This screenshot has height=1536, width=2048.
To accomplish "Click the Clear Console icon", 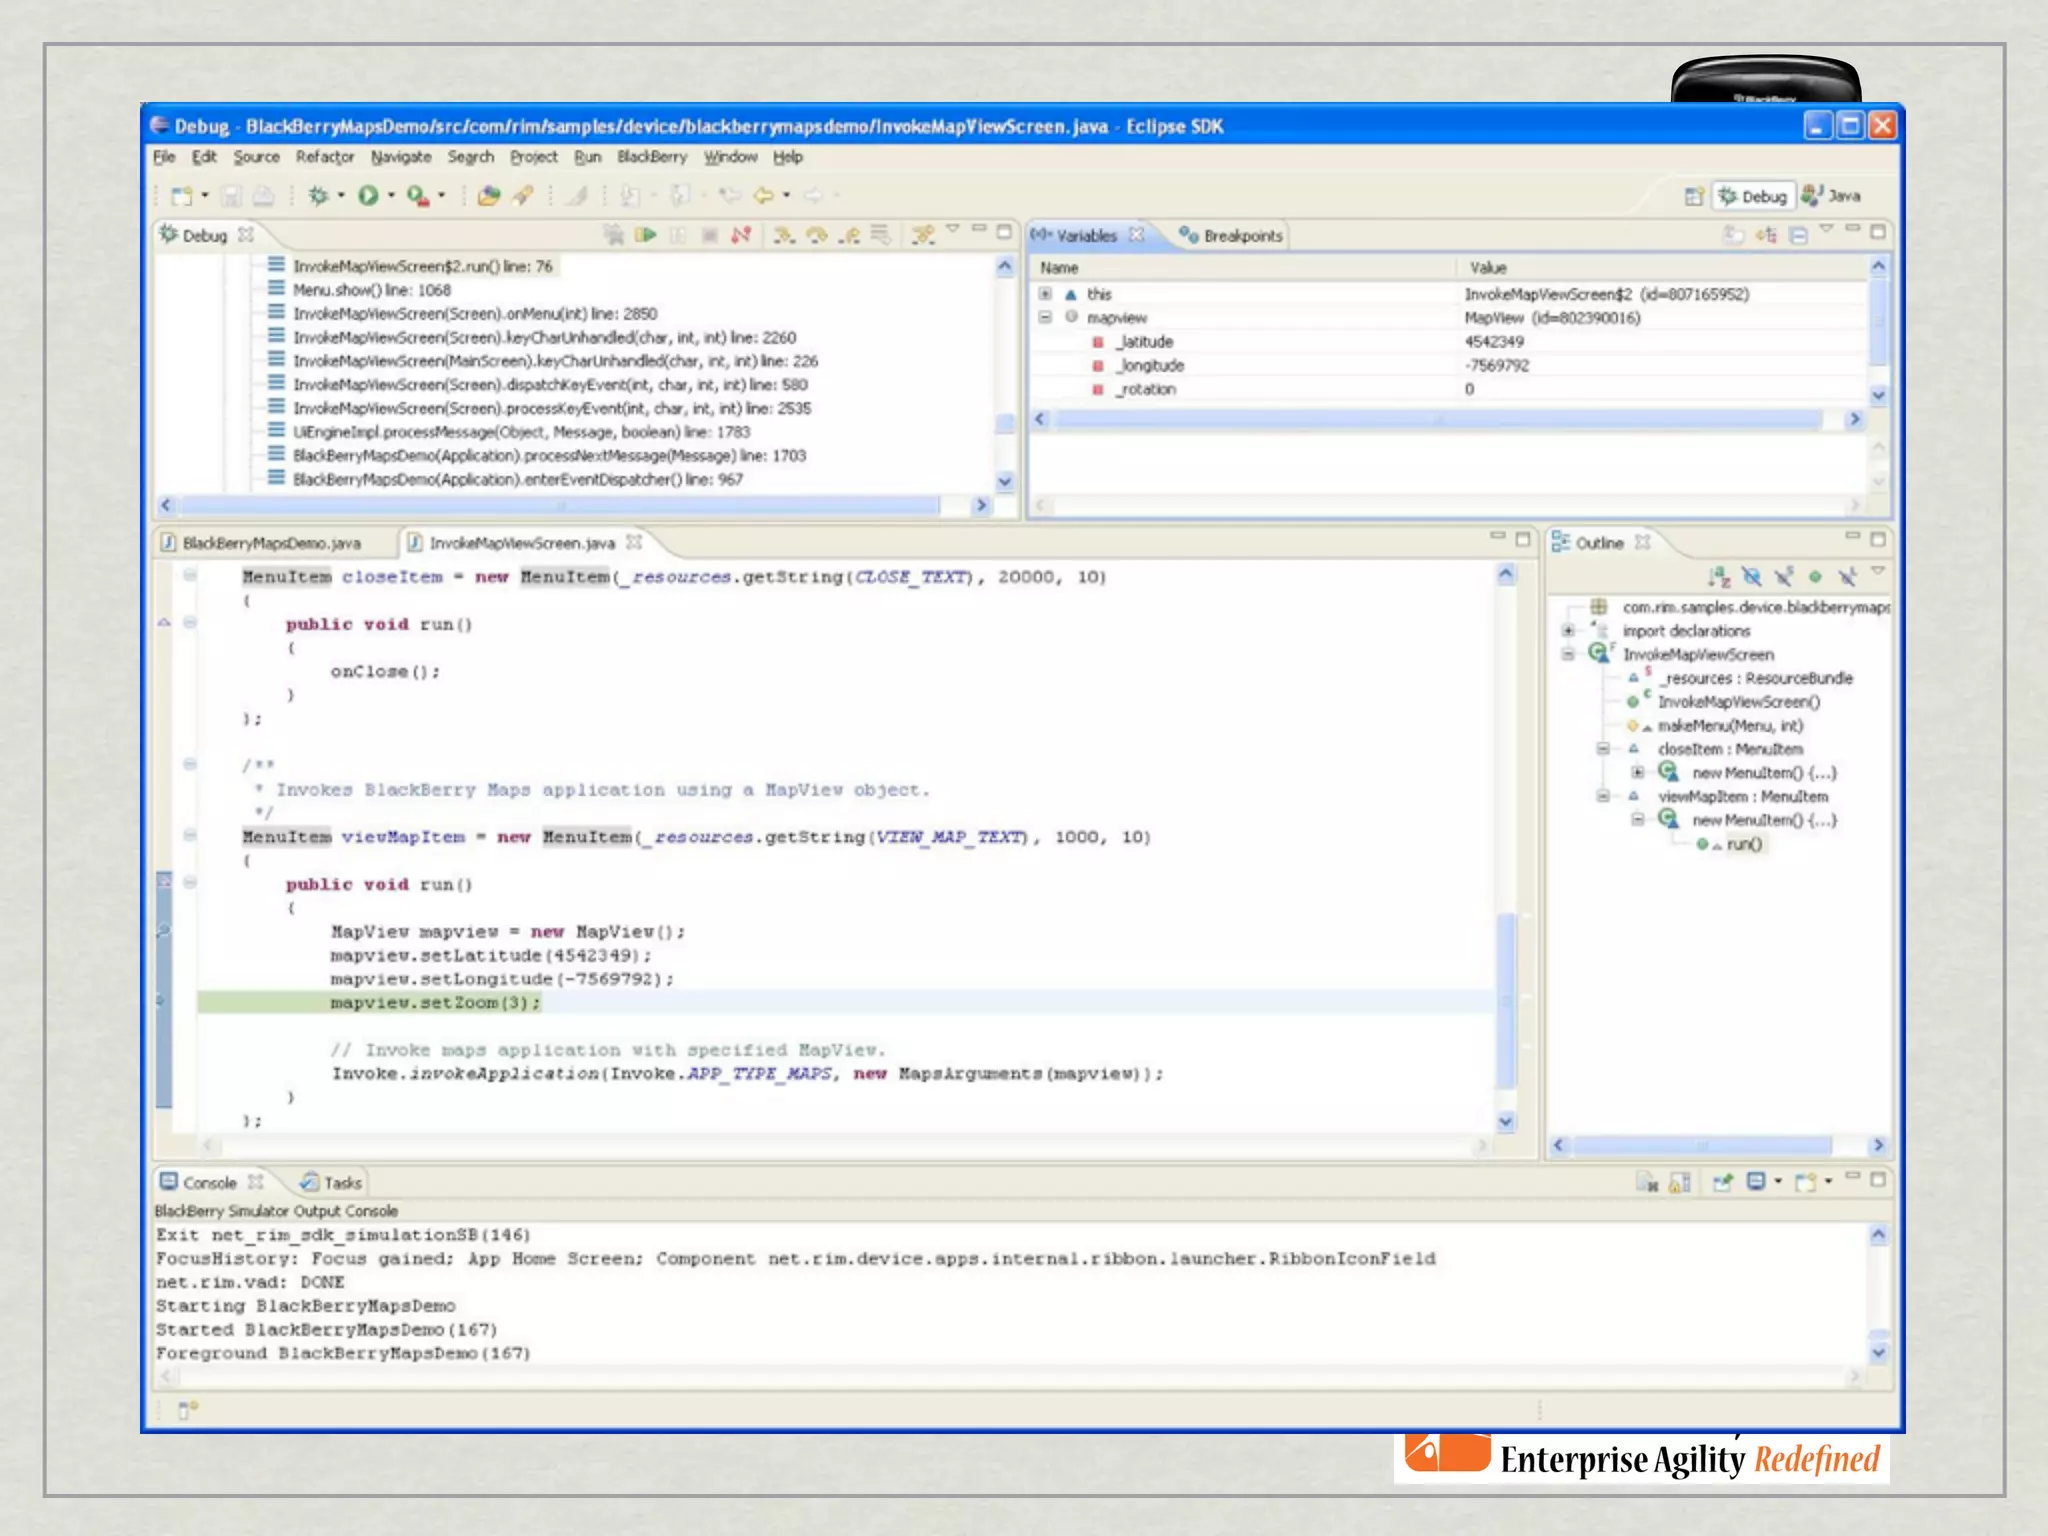I will (x=1647, y=1183).
